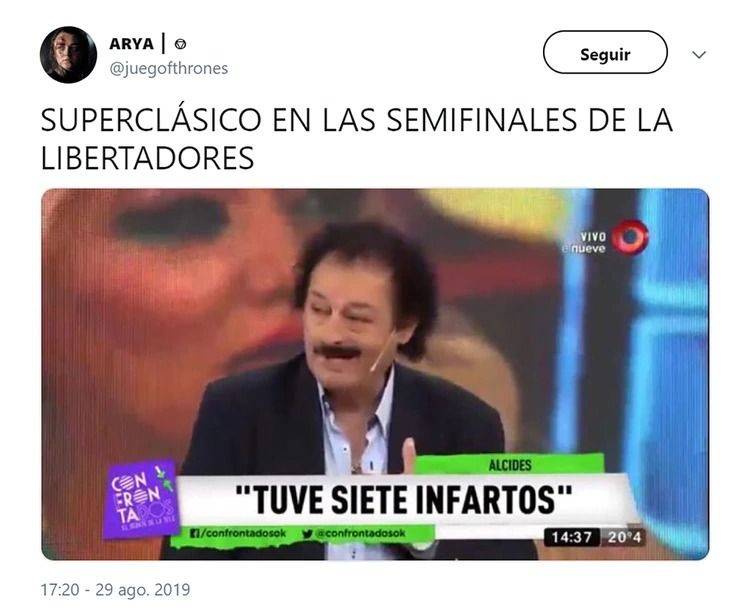Click the SUPERCLÁSICO tweet text
Viewport: 750px width, 611px height.
tap(357, 139)
